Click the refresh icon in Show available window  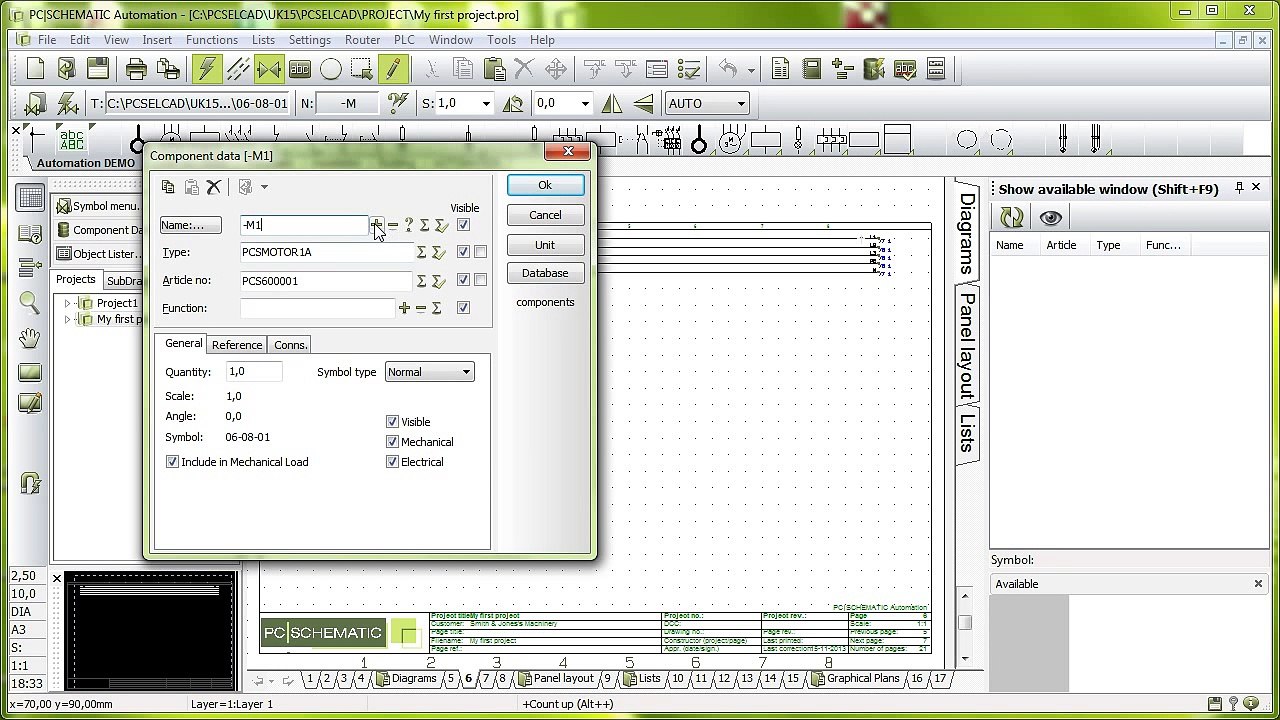[x=1012, y=217]
